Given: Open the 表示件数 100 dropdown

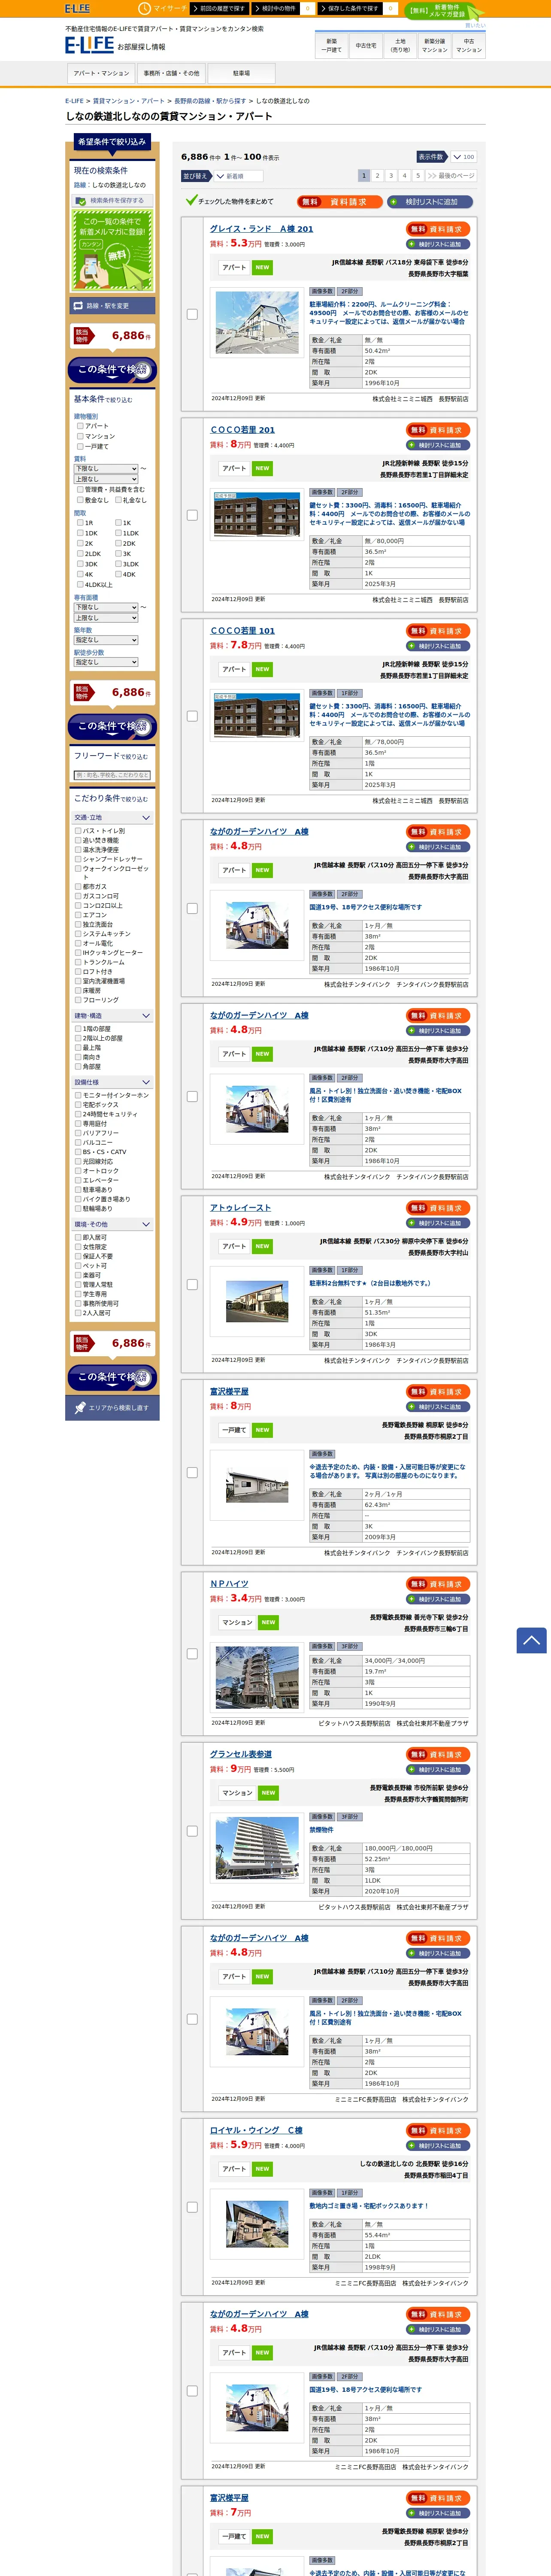Looking at the screenshot, I should [463, 157].
